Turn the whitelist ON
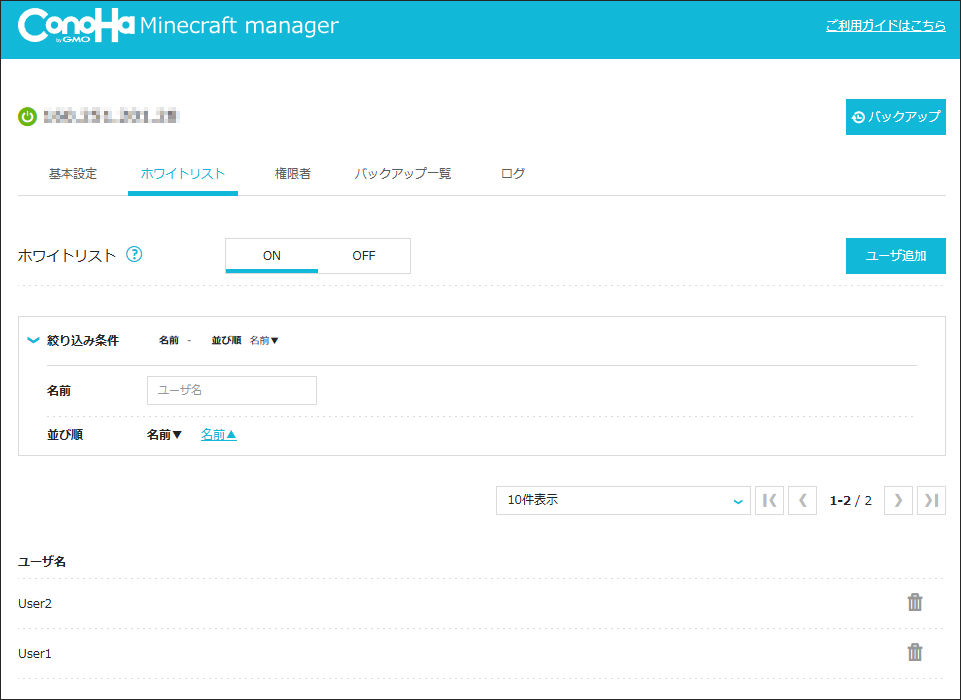This screenshot has height=700, width=961. pyautogui.click(x=272, y=256)
